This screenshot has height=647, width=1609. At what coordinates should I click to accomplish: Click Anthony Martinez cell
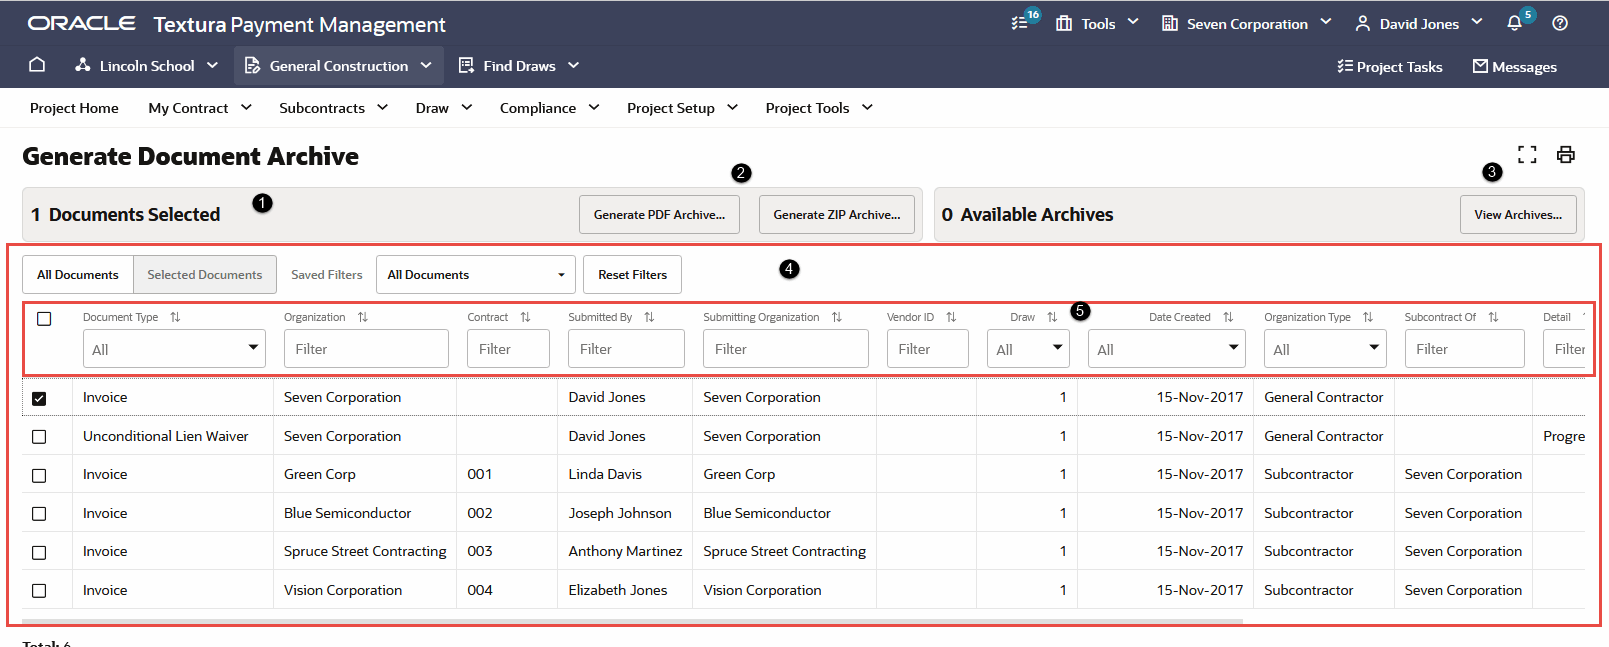(625, 551)
